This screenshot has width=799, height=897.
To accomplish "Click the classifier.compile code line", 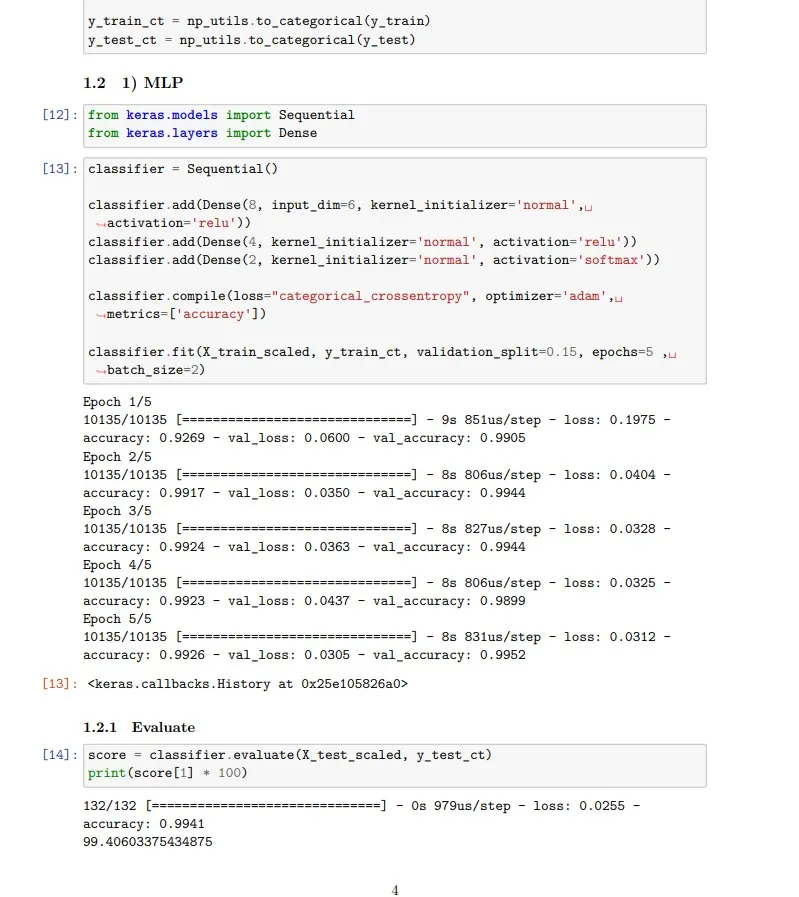I will [350, 296].
